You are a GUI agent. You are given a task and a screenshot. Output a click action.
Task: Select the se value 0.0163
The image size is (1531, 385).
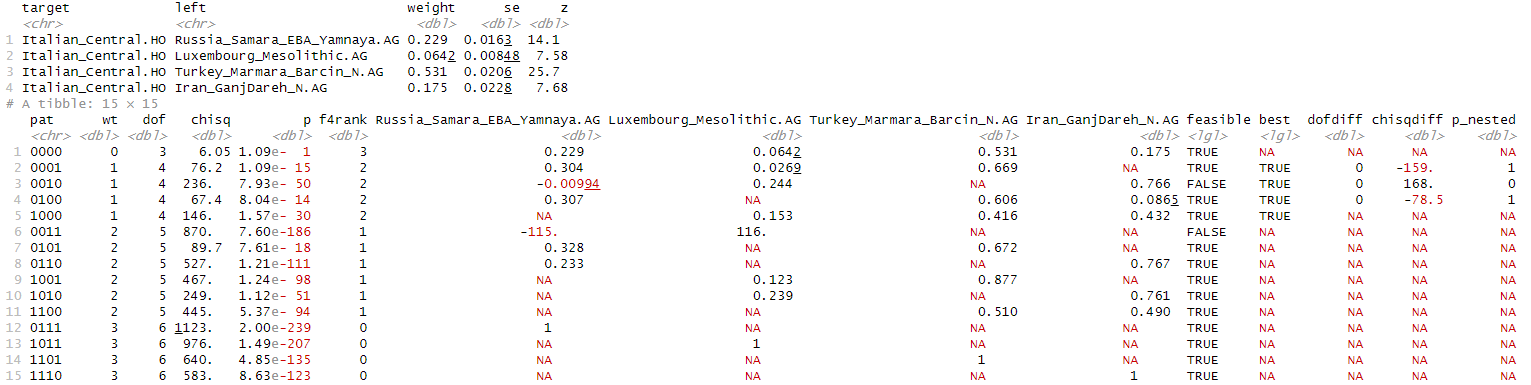[x=488, y=40]
